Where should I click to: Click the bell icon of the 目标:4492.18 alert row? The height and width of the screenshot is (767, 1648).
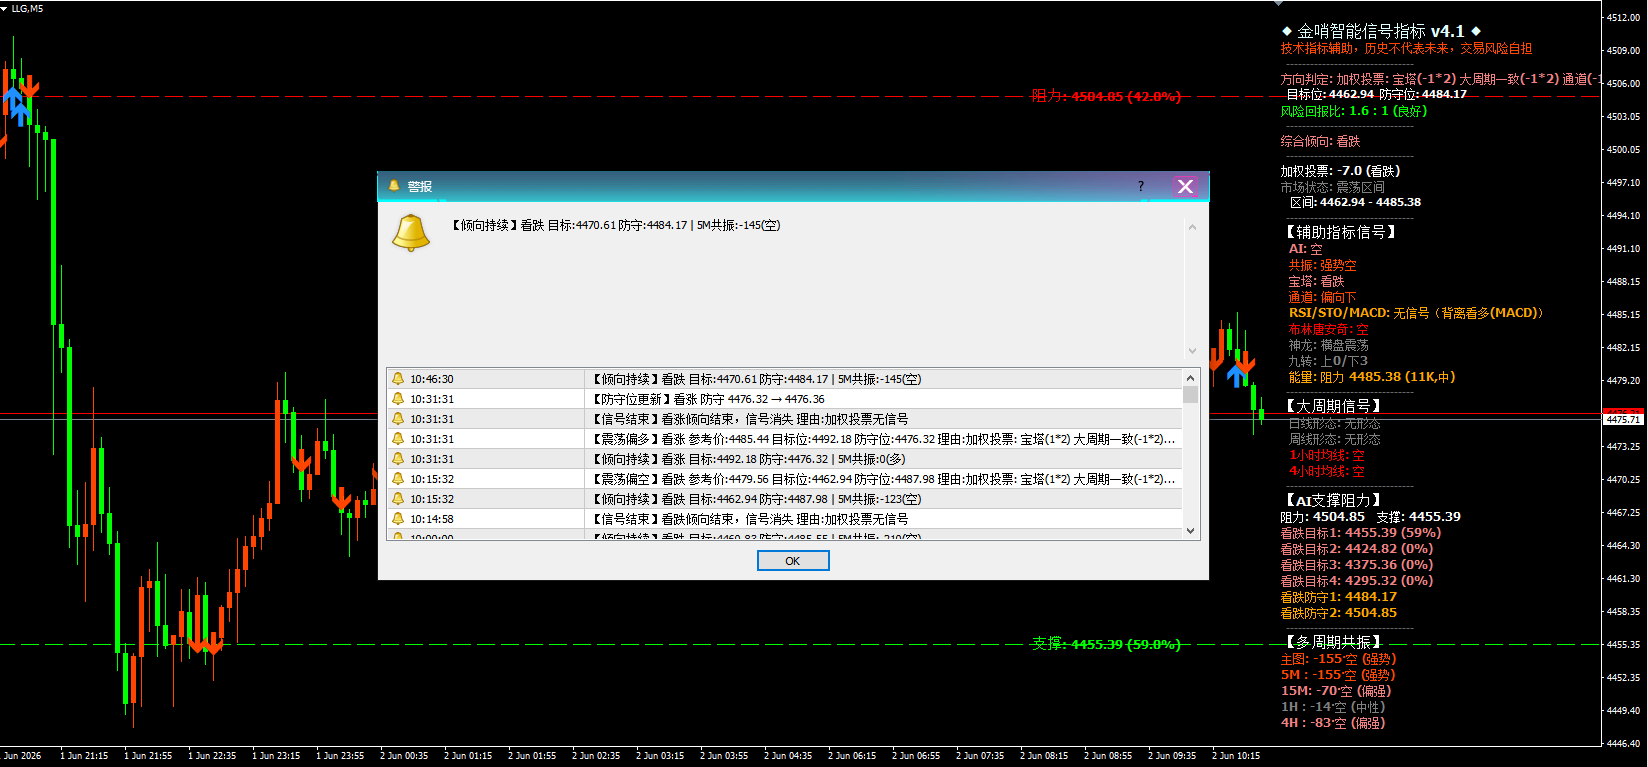pos(398,459)
